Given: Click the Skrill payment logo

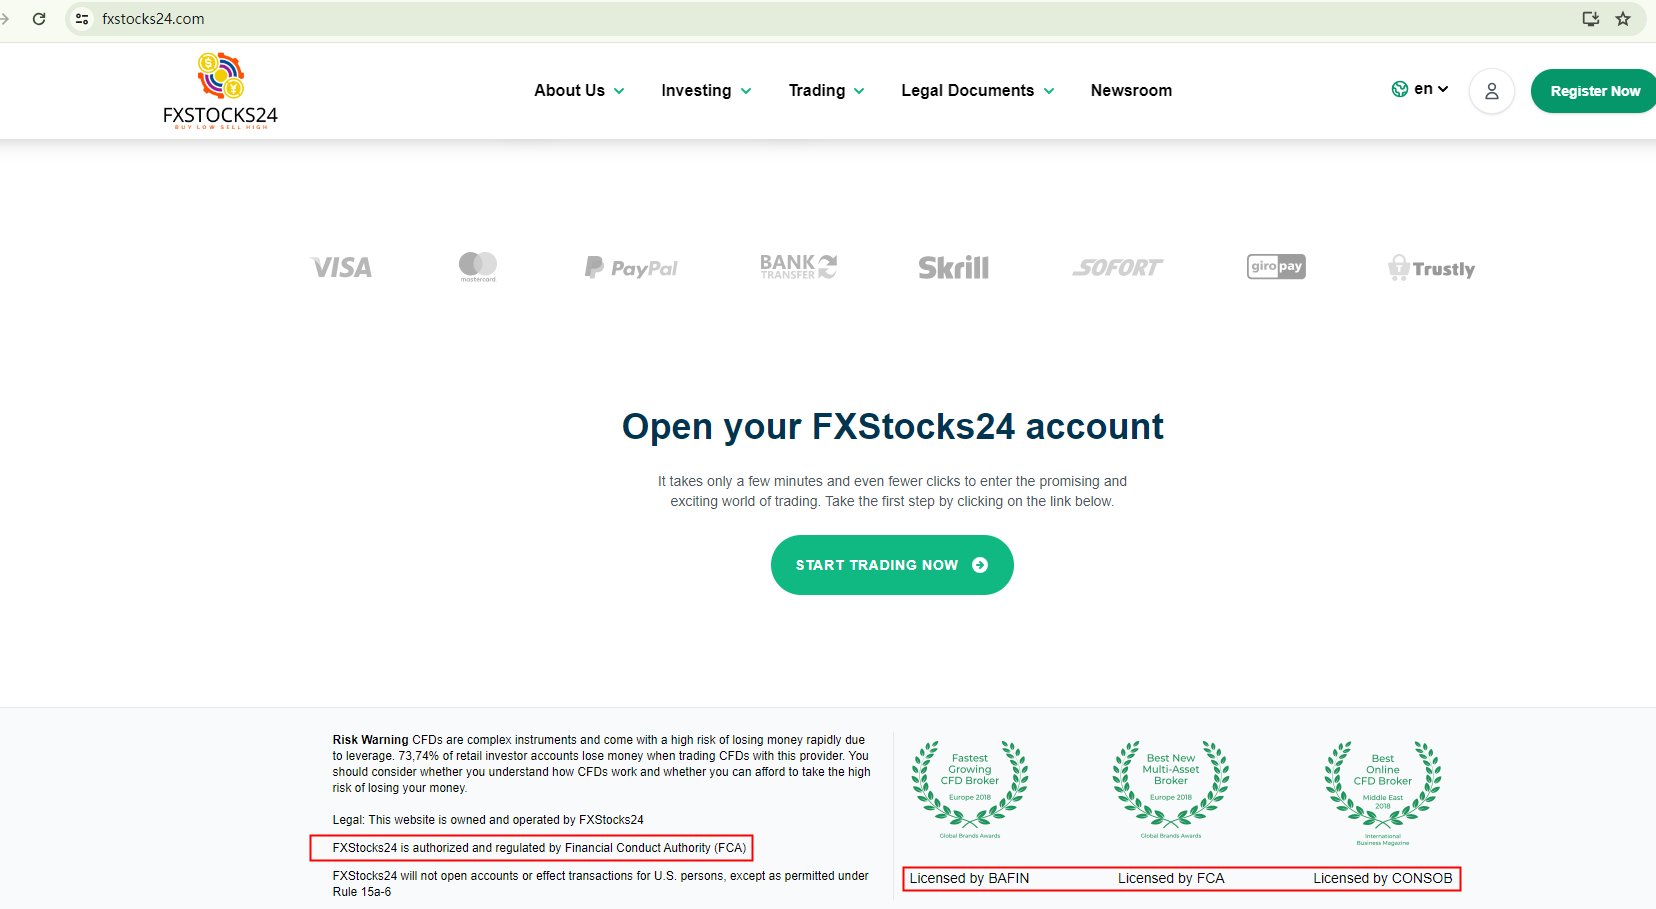Looking at the screenshot, I should tap(954, 267).
